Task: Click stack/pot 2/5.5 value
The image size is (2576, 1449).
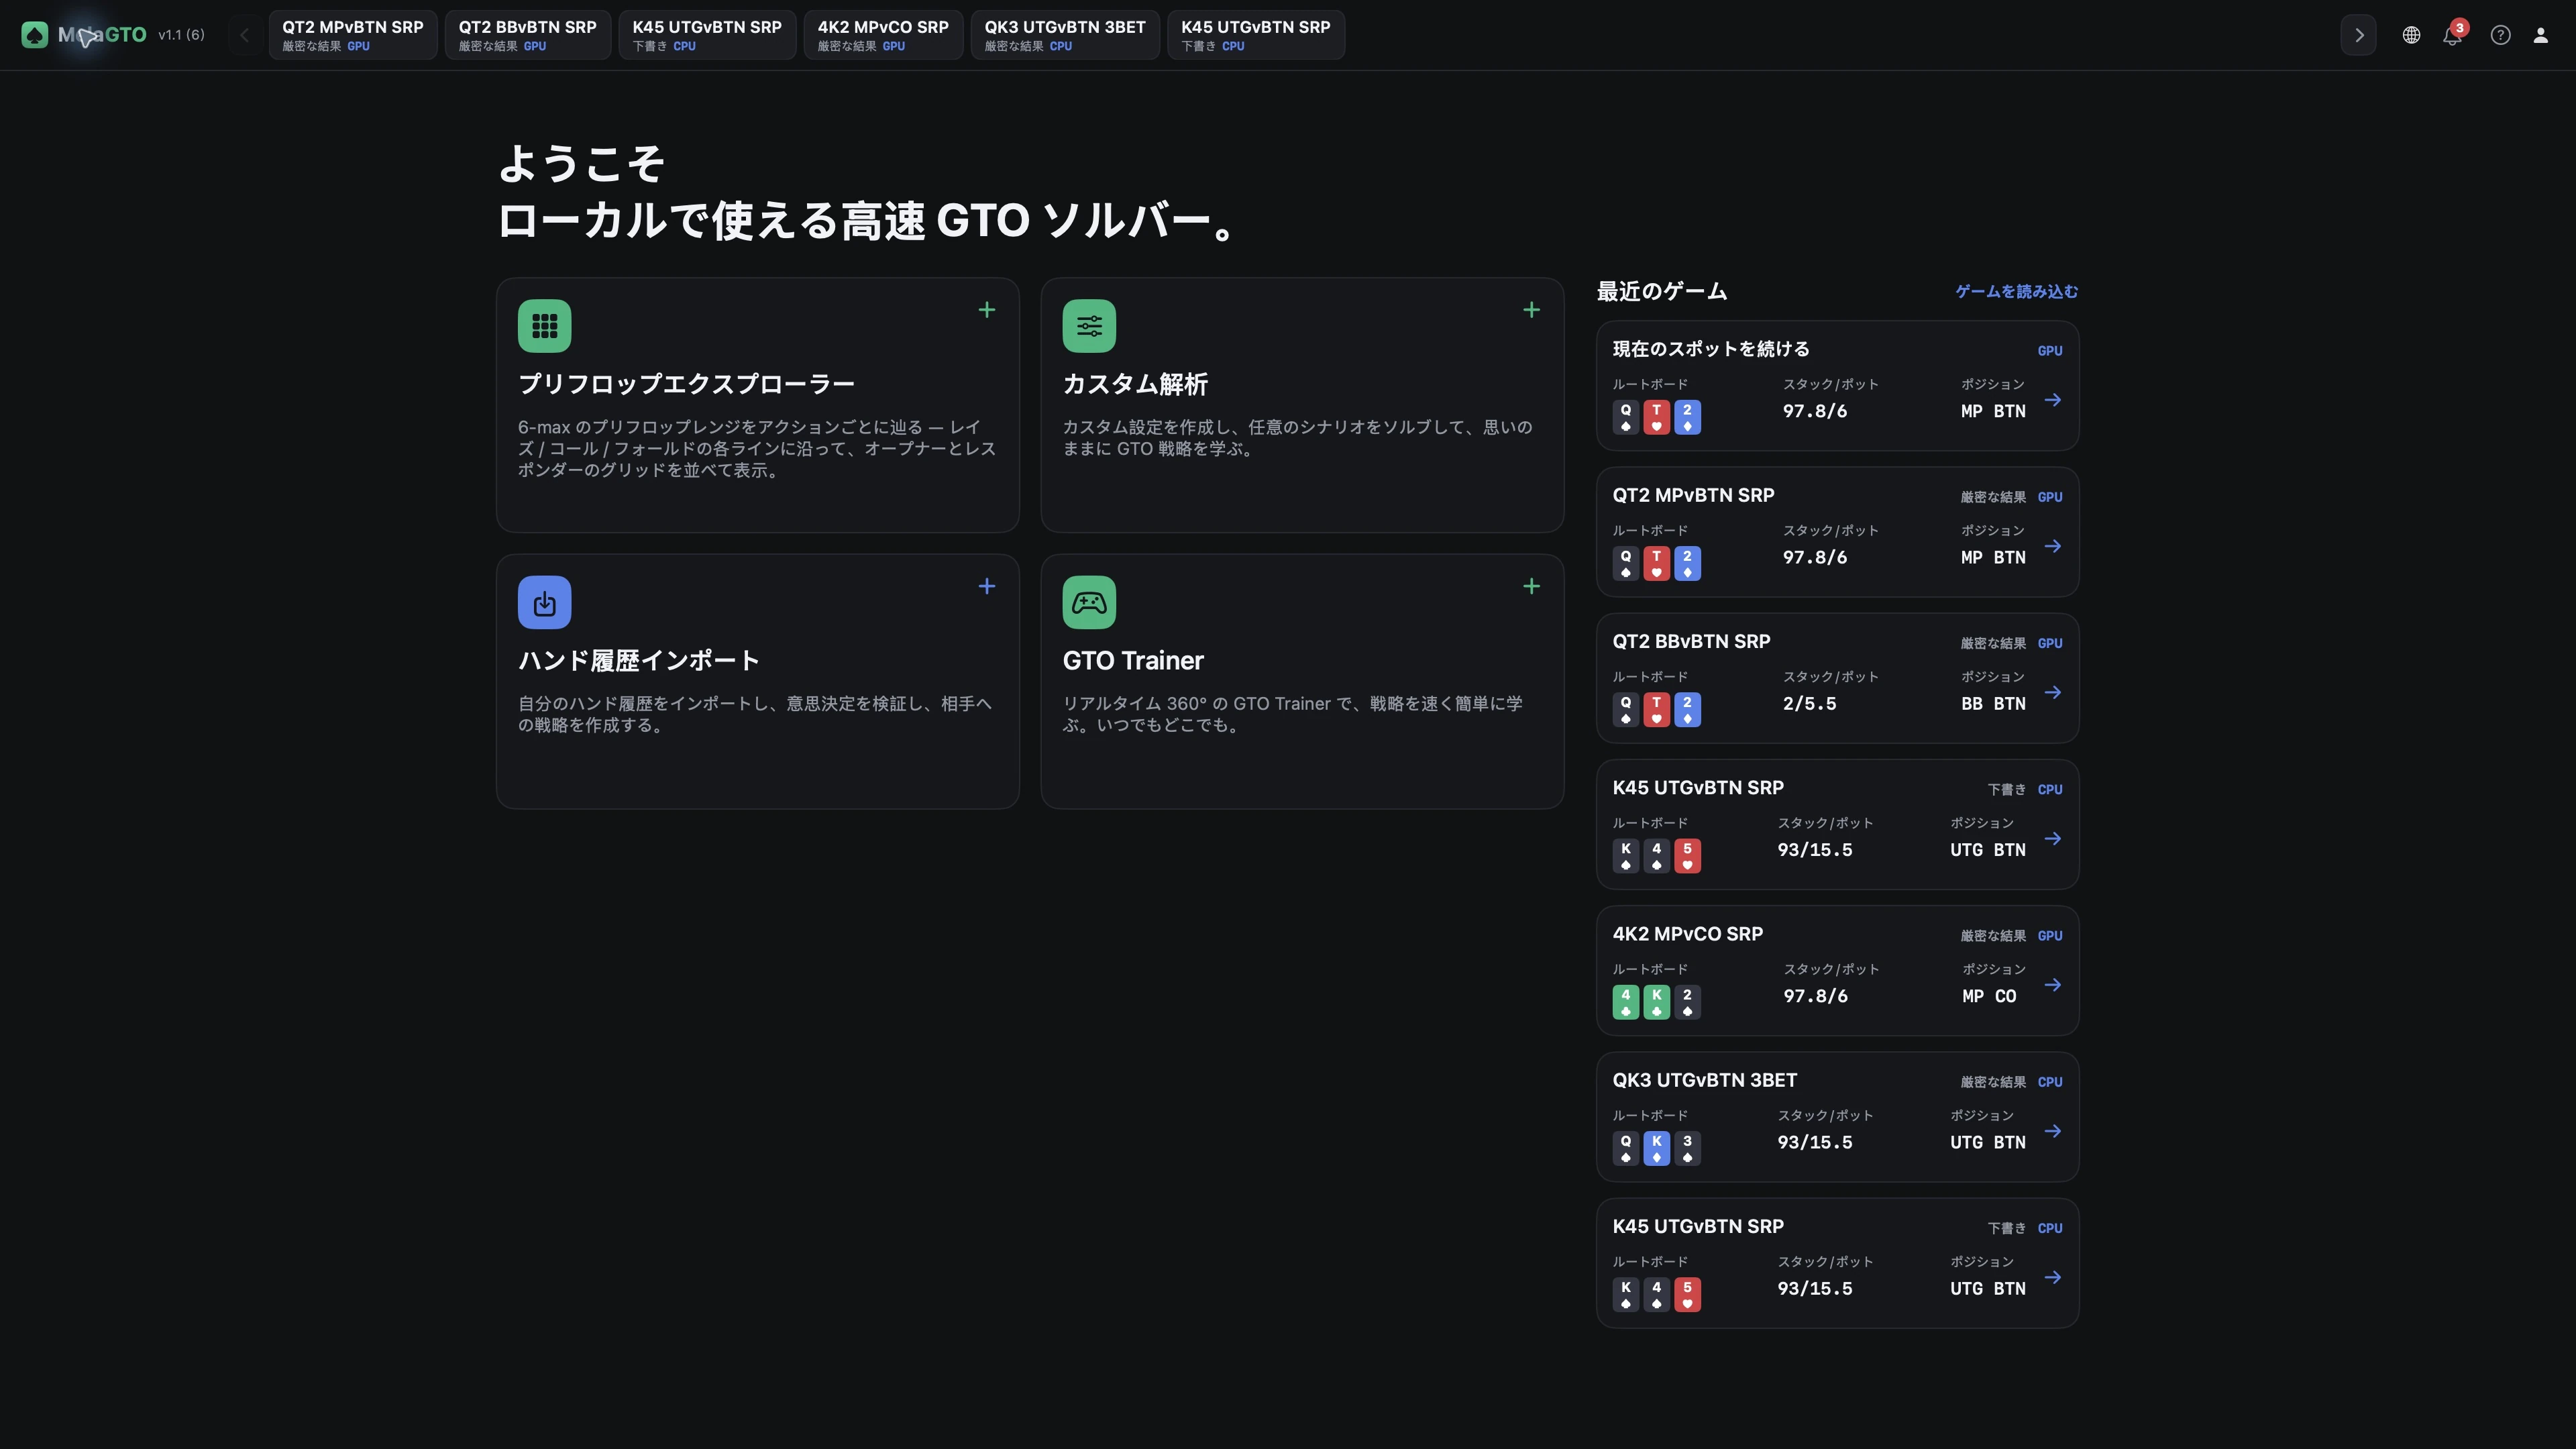Action: [x=1809, y=704]
